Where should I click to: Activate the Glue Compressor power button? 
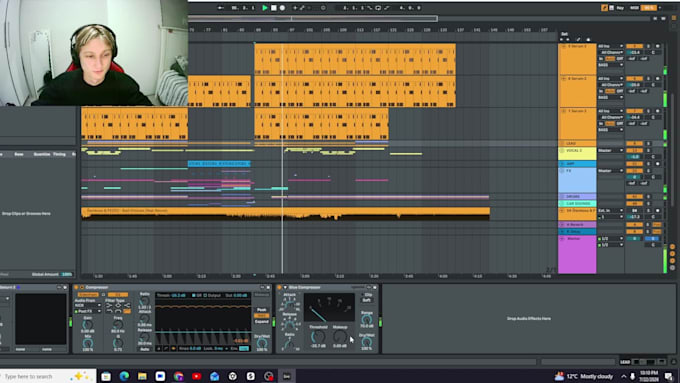coord(279,287)
